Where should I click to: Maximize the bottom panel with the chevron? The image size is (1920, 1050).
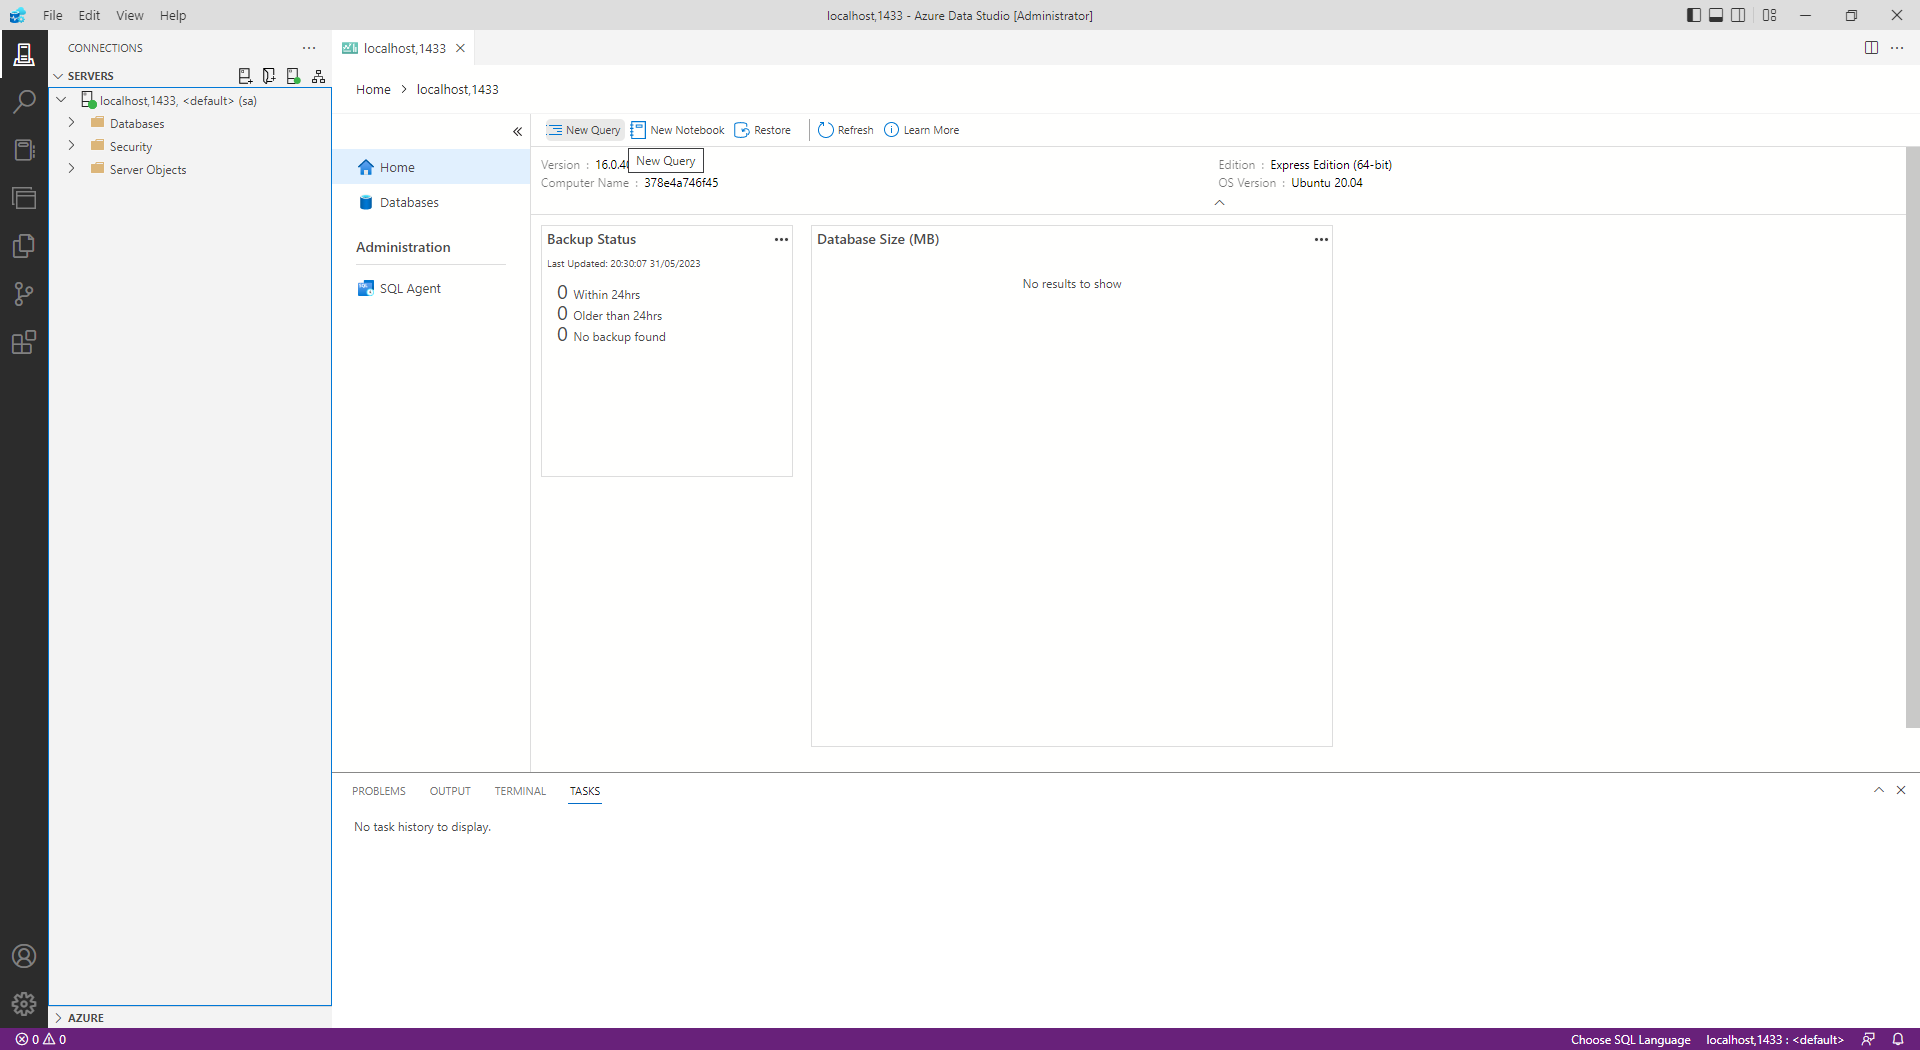pyautogui.click(x=1879, y=790)
